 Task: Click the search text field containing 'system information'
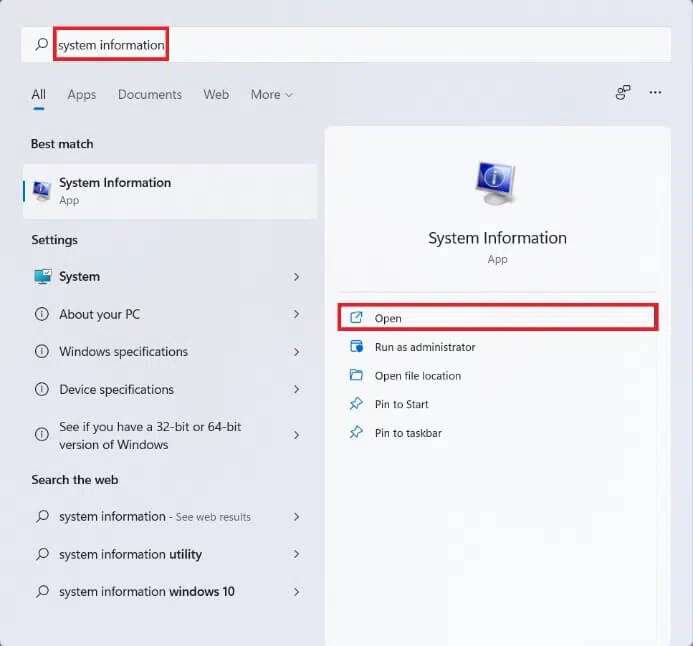(x=346, y=45)
